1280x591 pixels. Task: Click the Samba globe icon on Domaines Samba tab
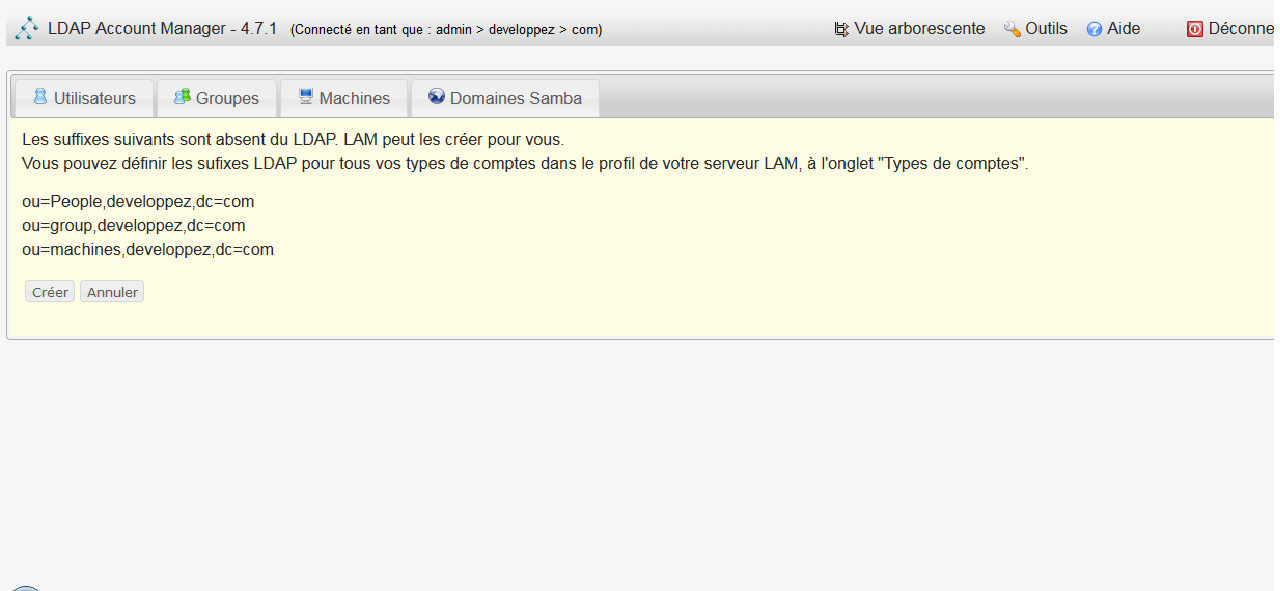coord(436,96)
